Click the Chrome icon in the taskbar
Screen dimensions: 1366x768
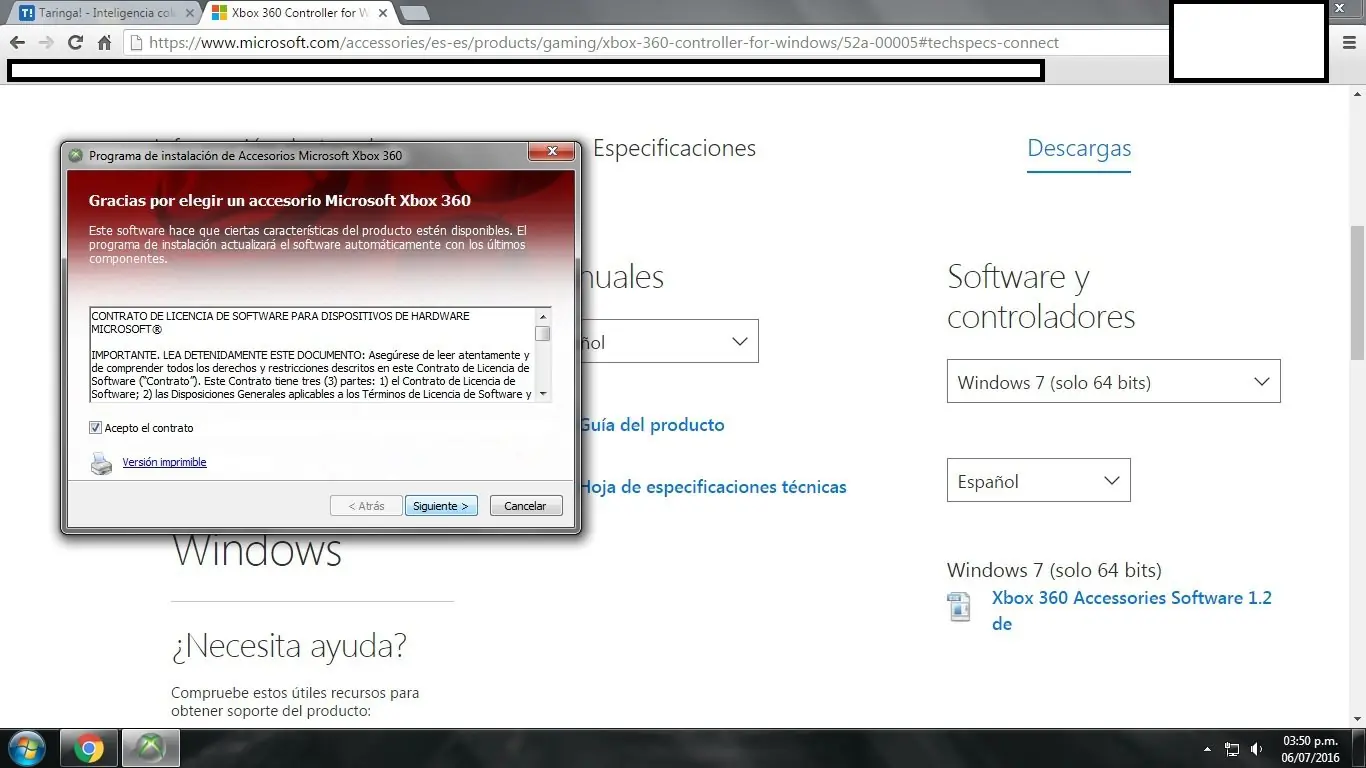(x=89, y=748)
